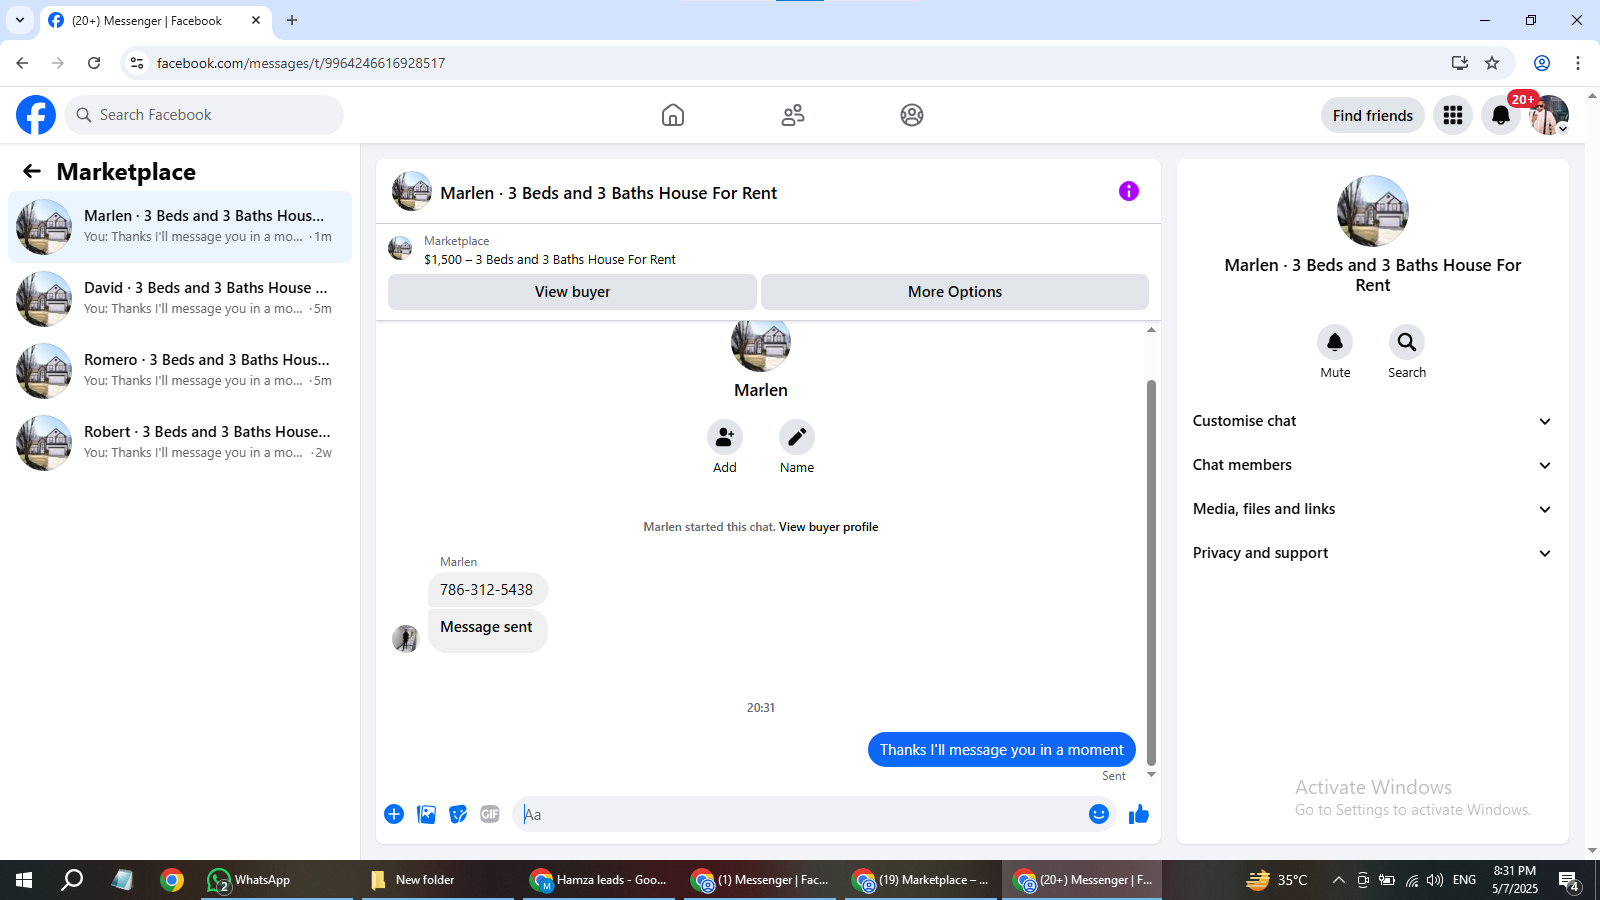Screen dimensions: 1600x900
Task: Open the Groups icon in top navigation
Action: (x=912, y=115)
